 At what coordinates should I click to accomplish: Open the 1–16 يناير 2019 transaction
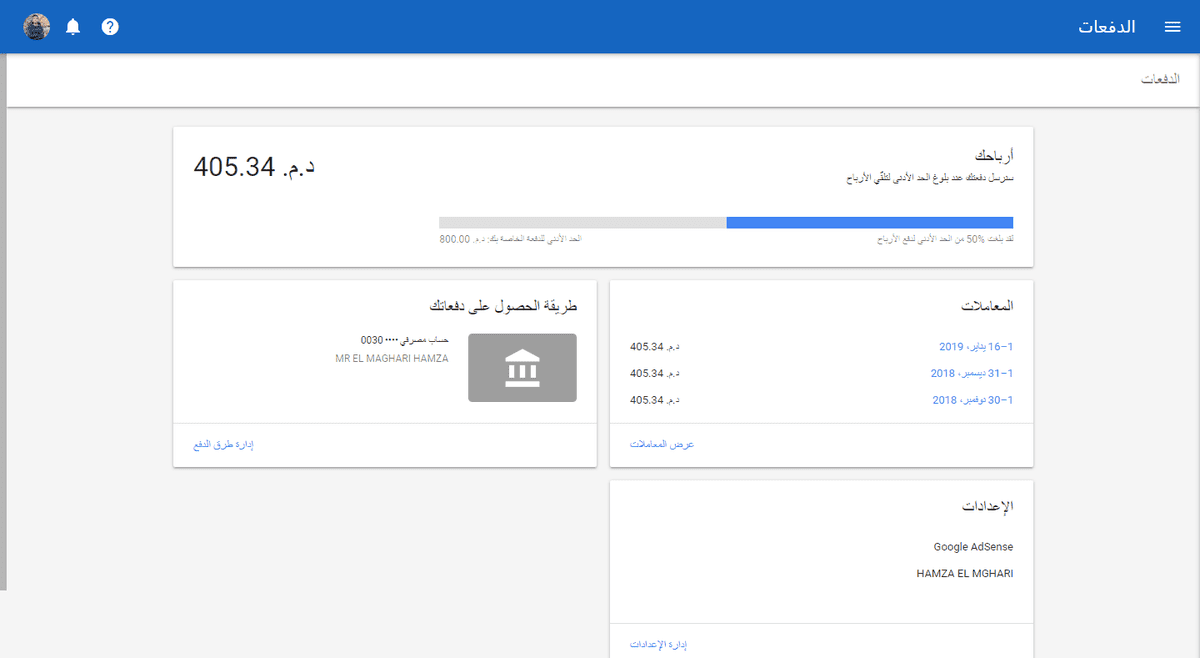[976, 347]
